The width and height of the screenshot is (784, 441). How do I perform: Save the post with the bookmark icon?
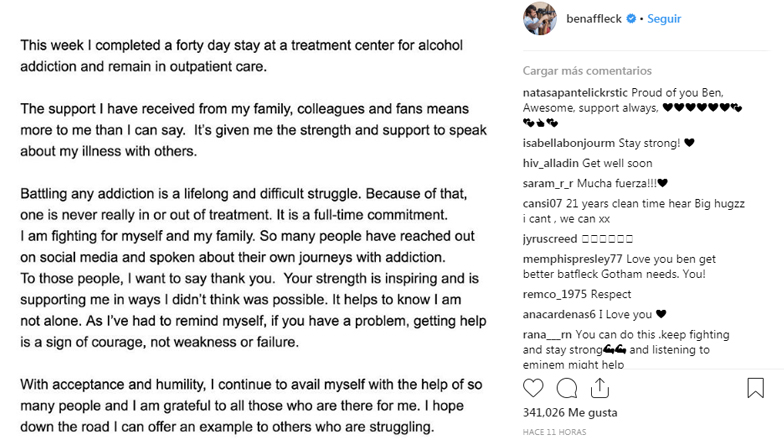755,388
